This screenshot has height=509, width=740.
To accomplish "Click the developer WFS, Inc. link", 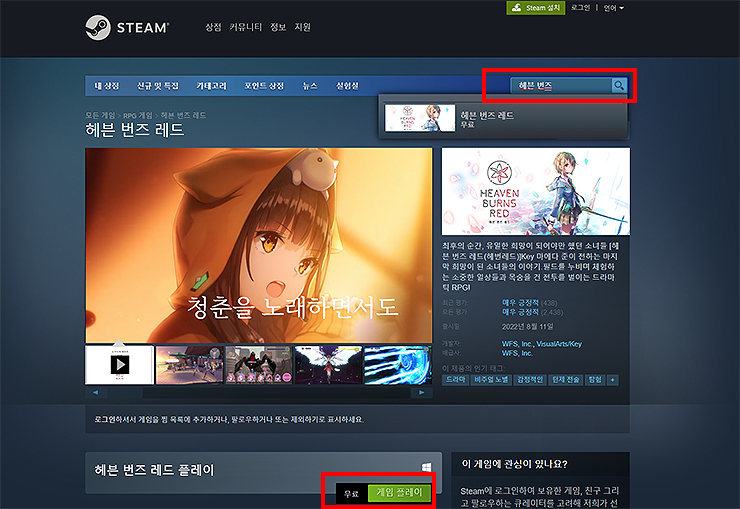I will point(517,344).
